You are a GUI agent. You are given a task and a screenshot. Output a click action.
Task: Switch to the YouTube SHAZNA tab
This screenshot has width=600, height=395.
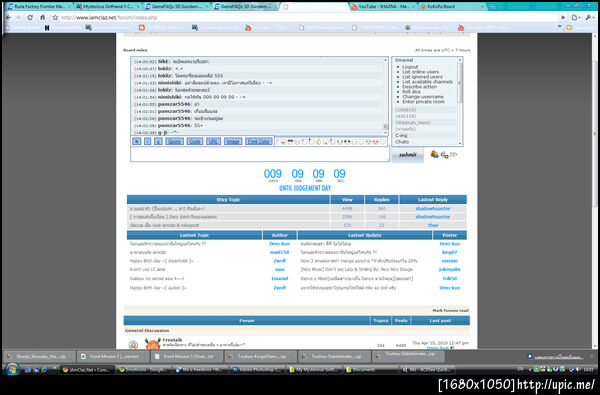point(383,7)
